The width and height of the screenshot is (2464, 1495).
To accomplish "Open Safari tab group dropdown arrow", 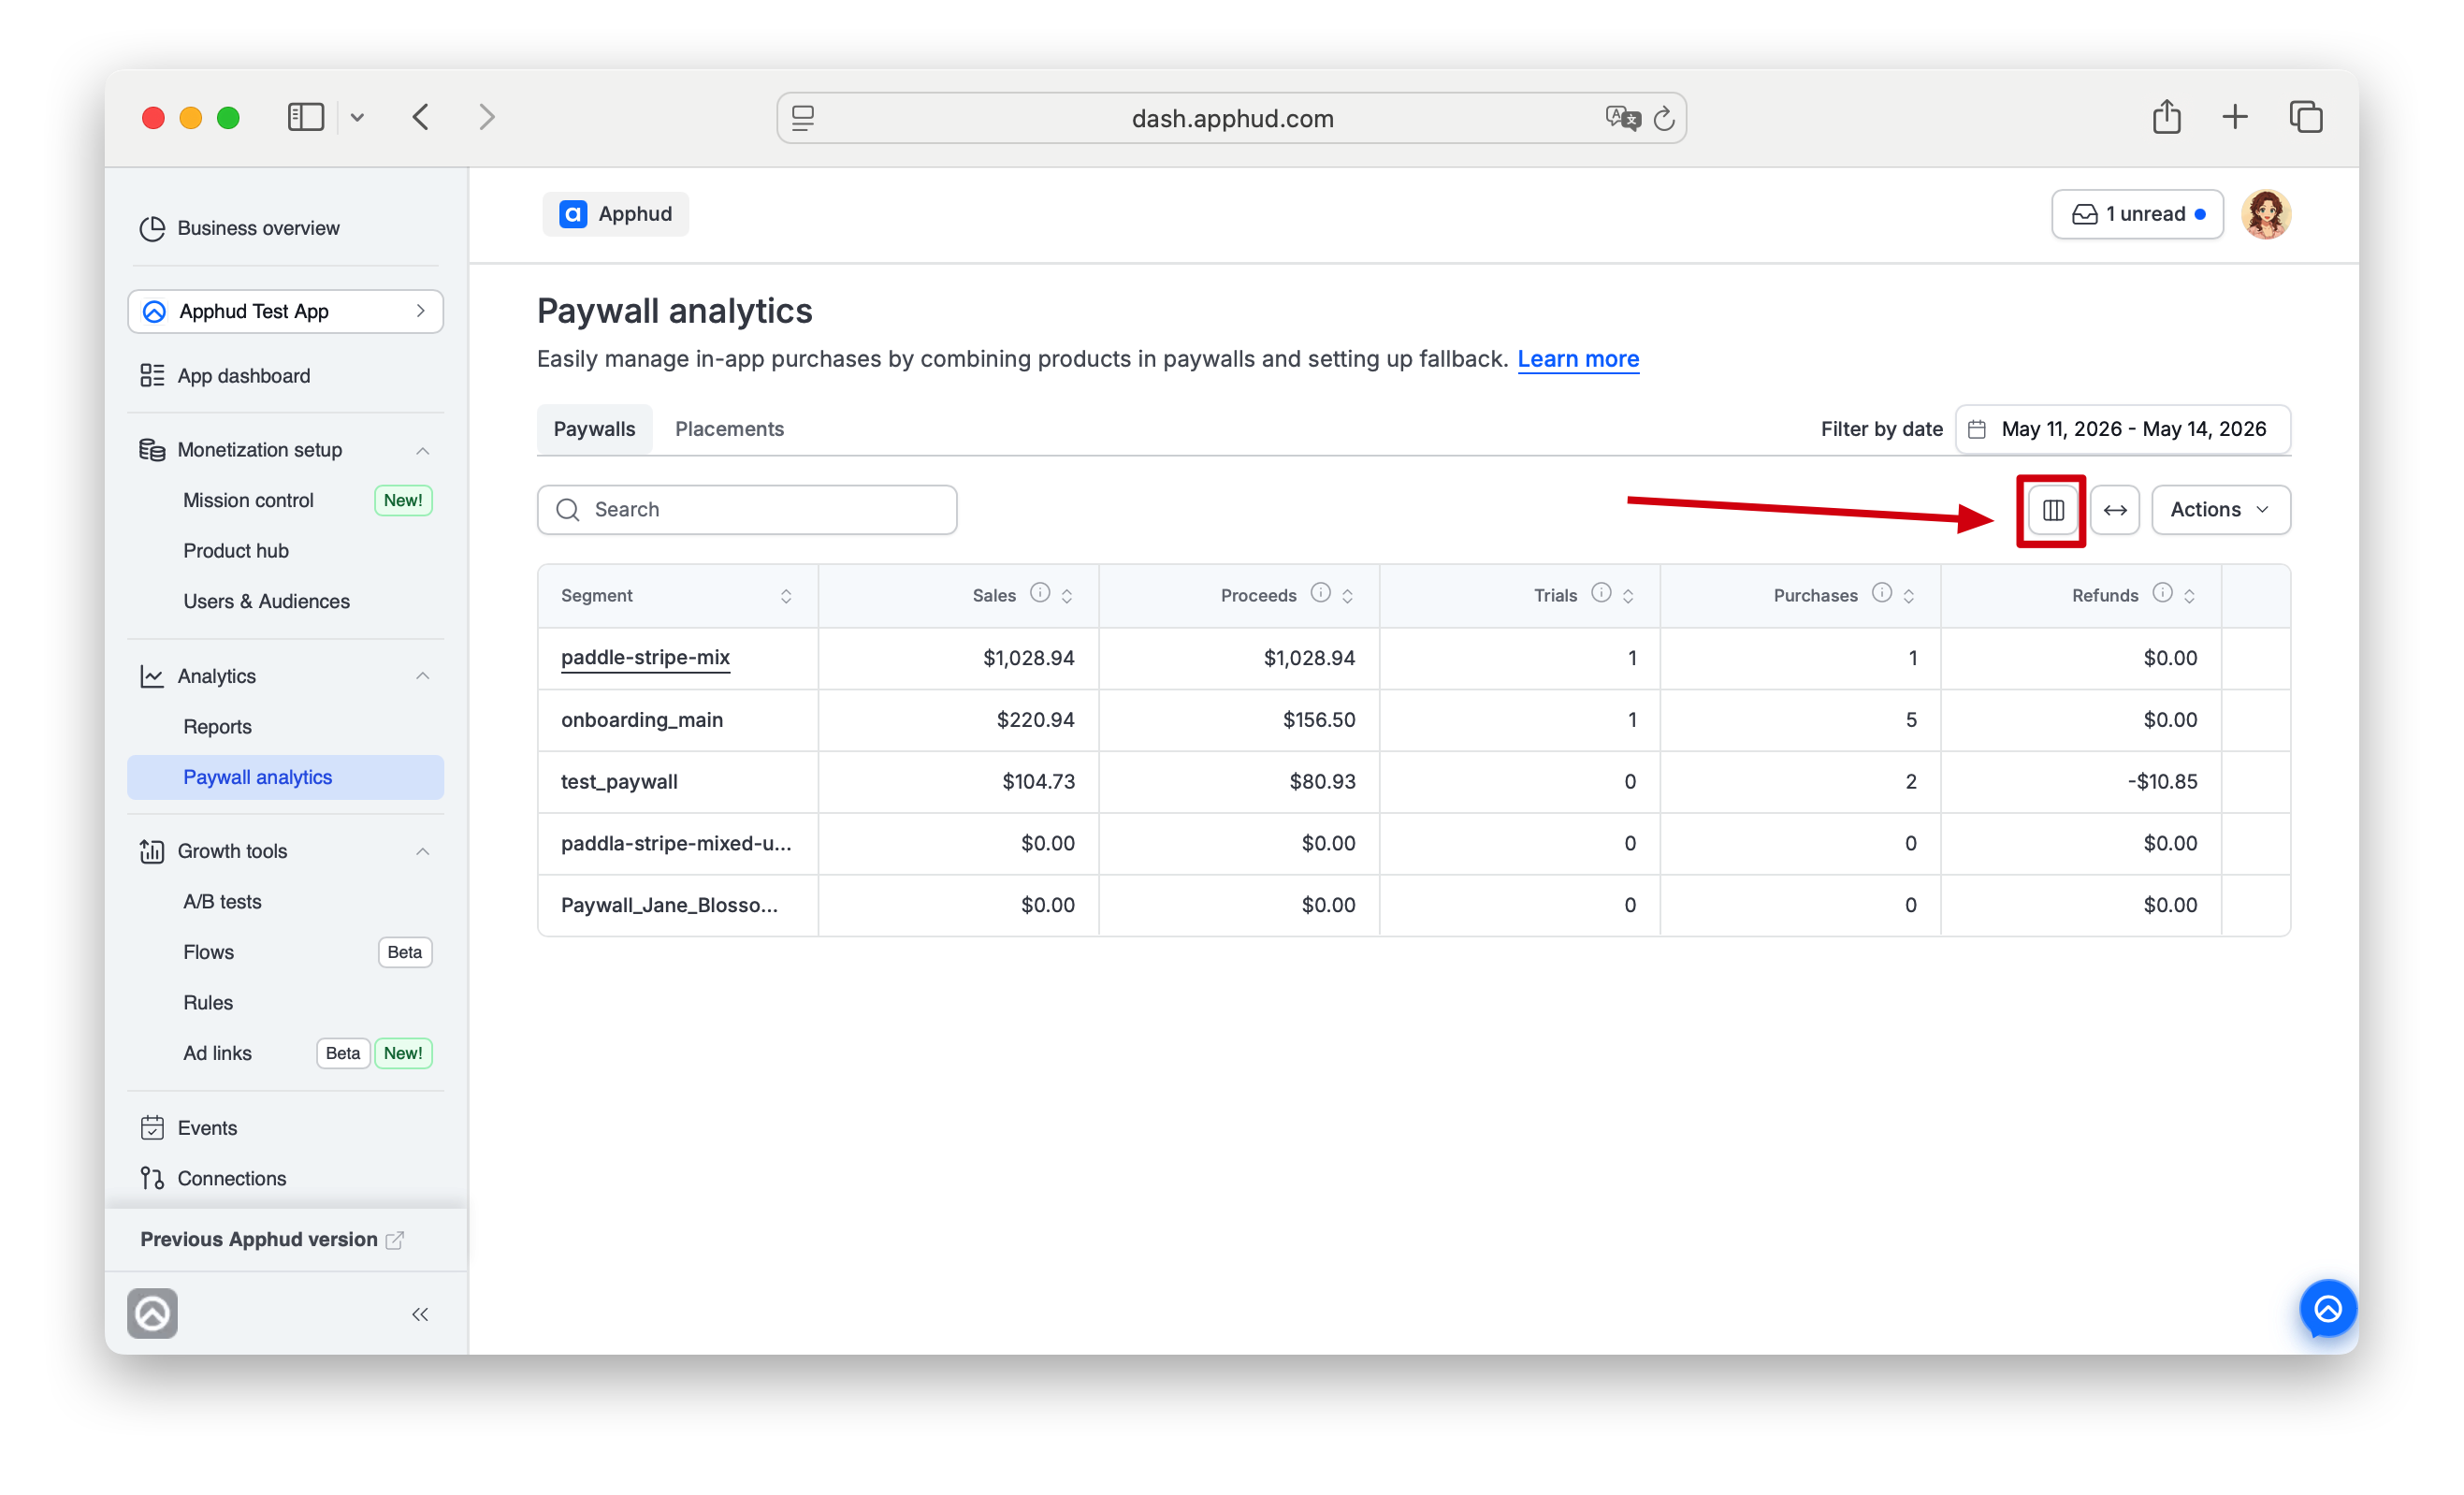I will tap(357, 118).
